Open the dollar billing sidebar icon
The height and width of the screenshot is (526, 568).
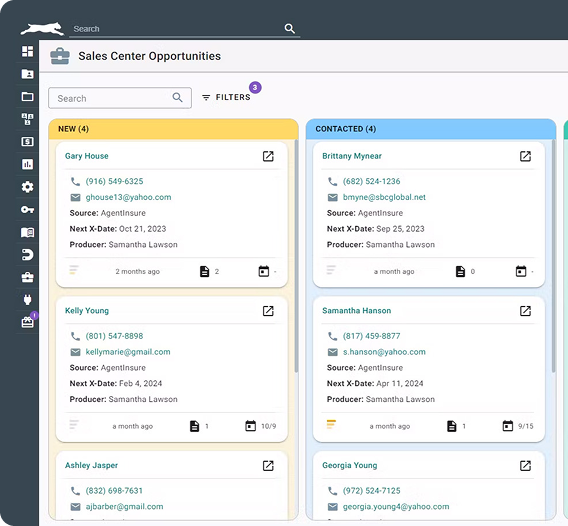coord(28,142)
